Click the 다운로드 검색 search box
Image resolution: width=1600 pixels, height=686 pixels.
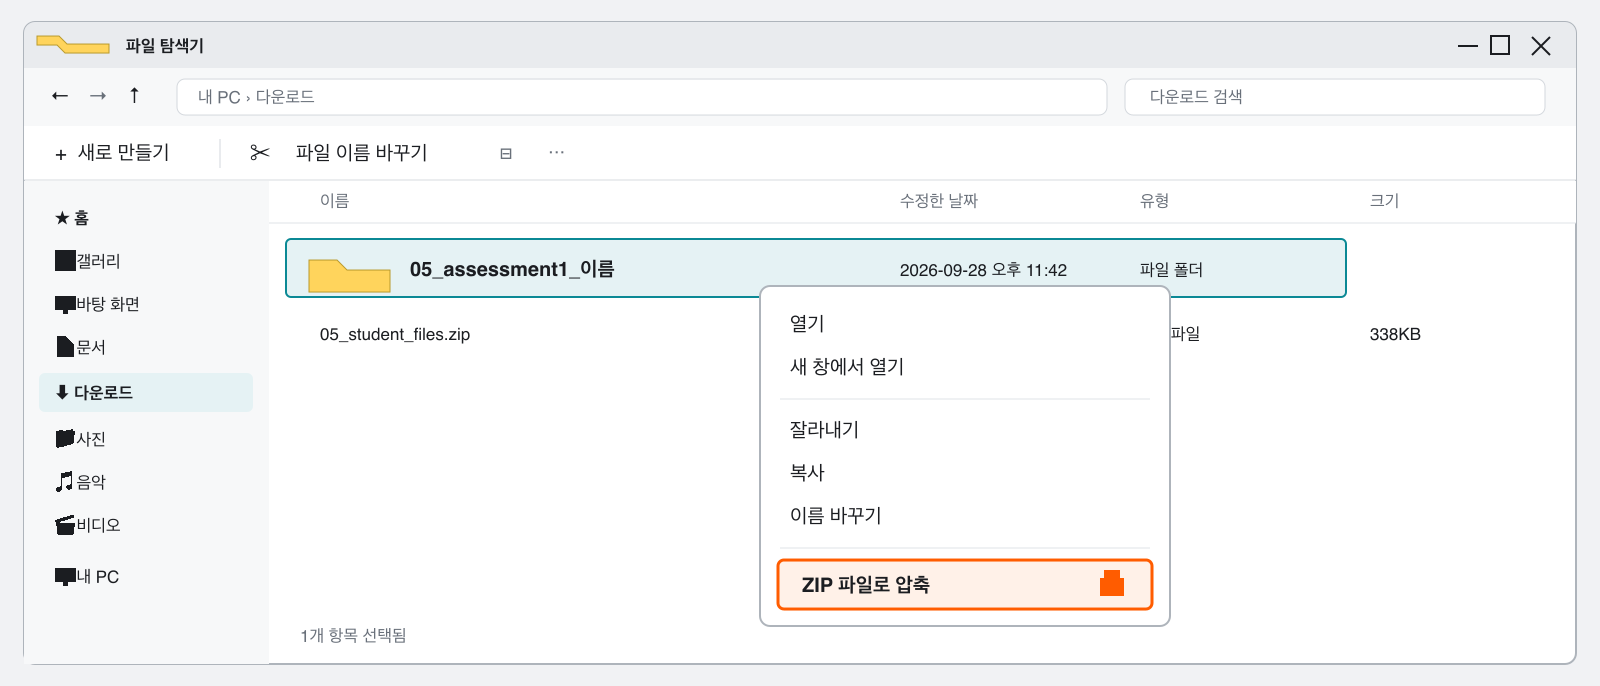[1335, 97]
